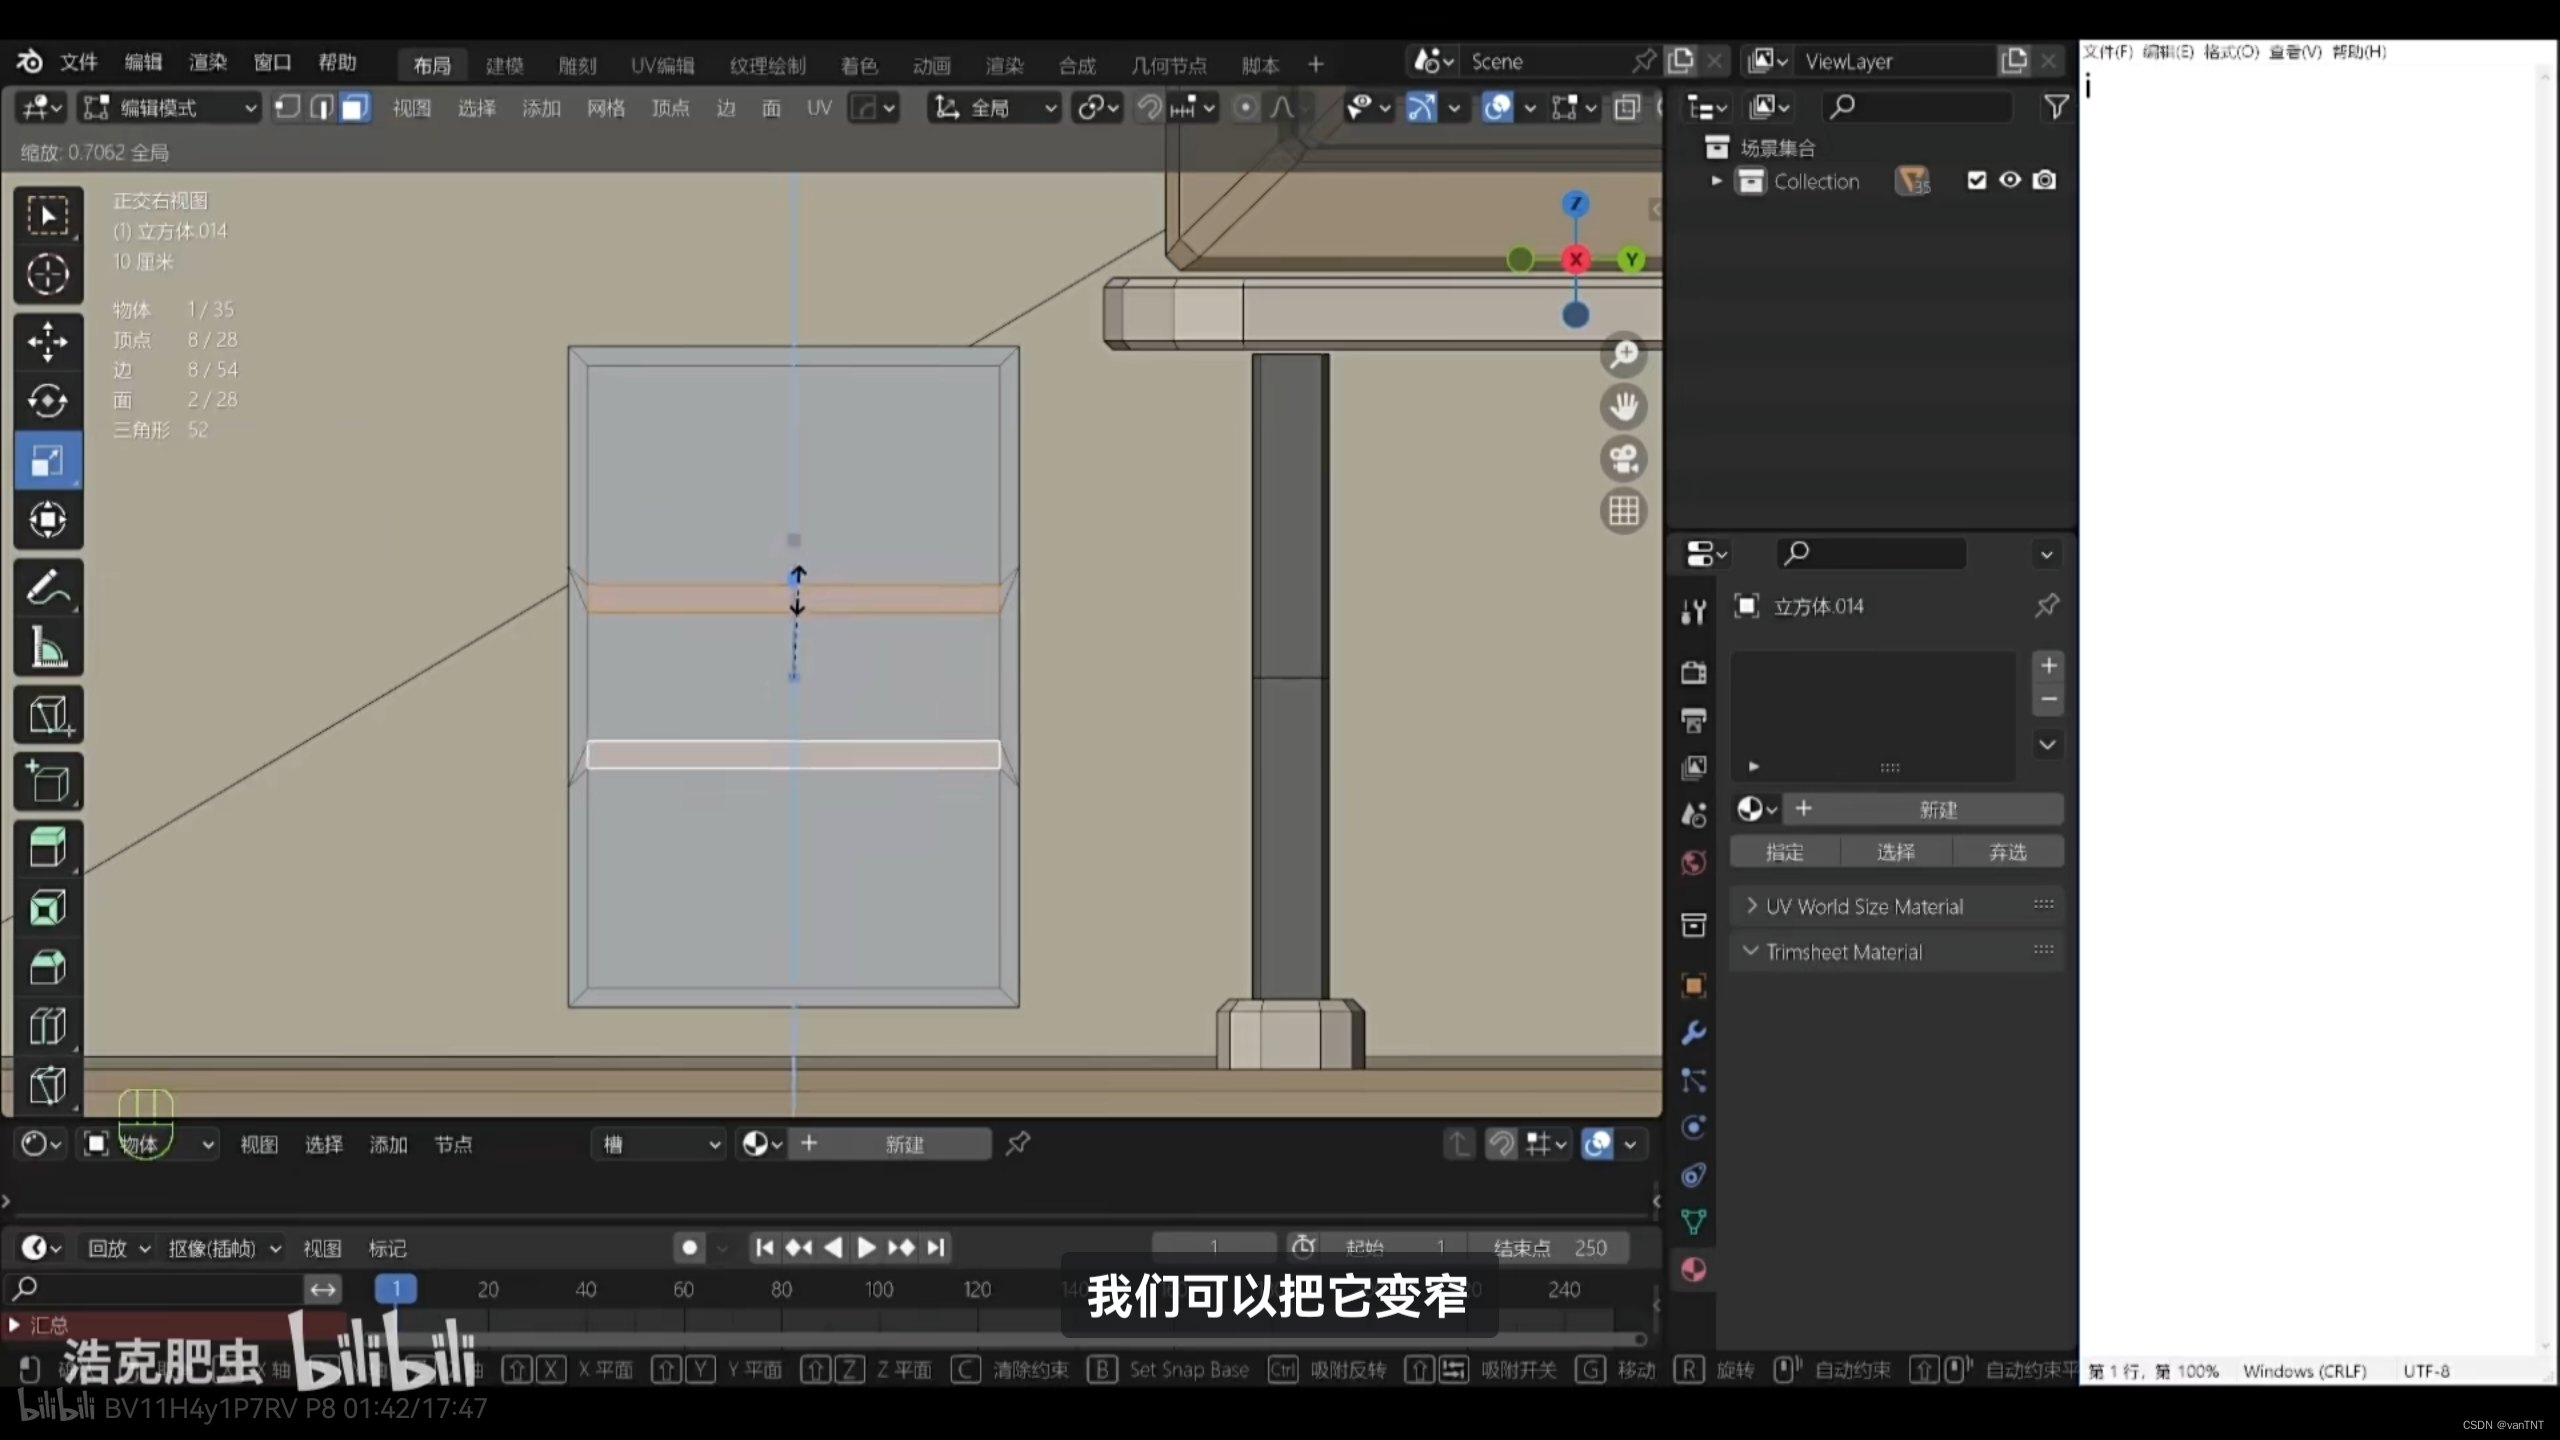Toggle camera view icon
Image resolution: width=2560 pixels, height=1440 pixels.
coord(1624,459)
